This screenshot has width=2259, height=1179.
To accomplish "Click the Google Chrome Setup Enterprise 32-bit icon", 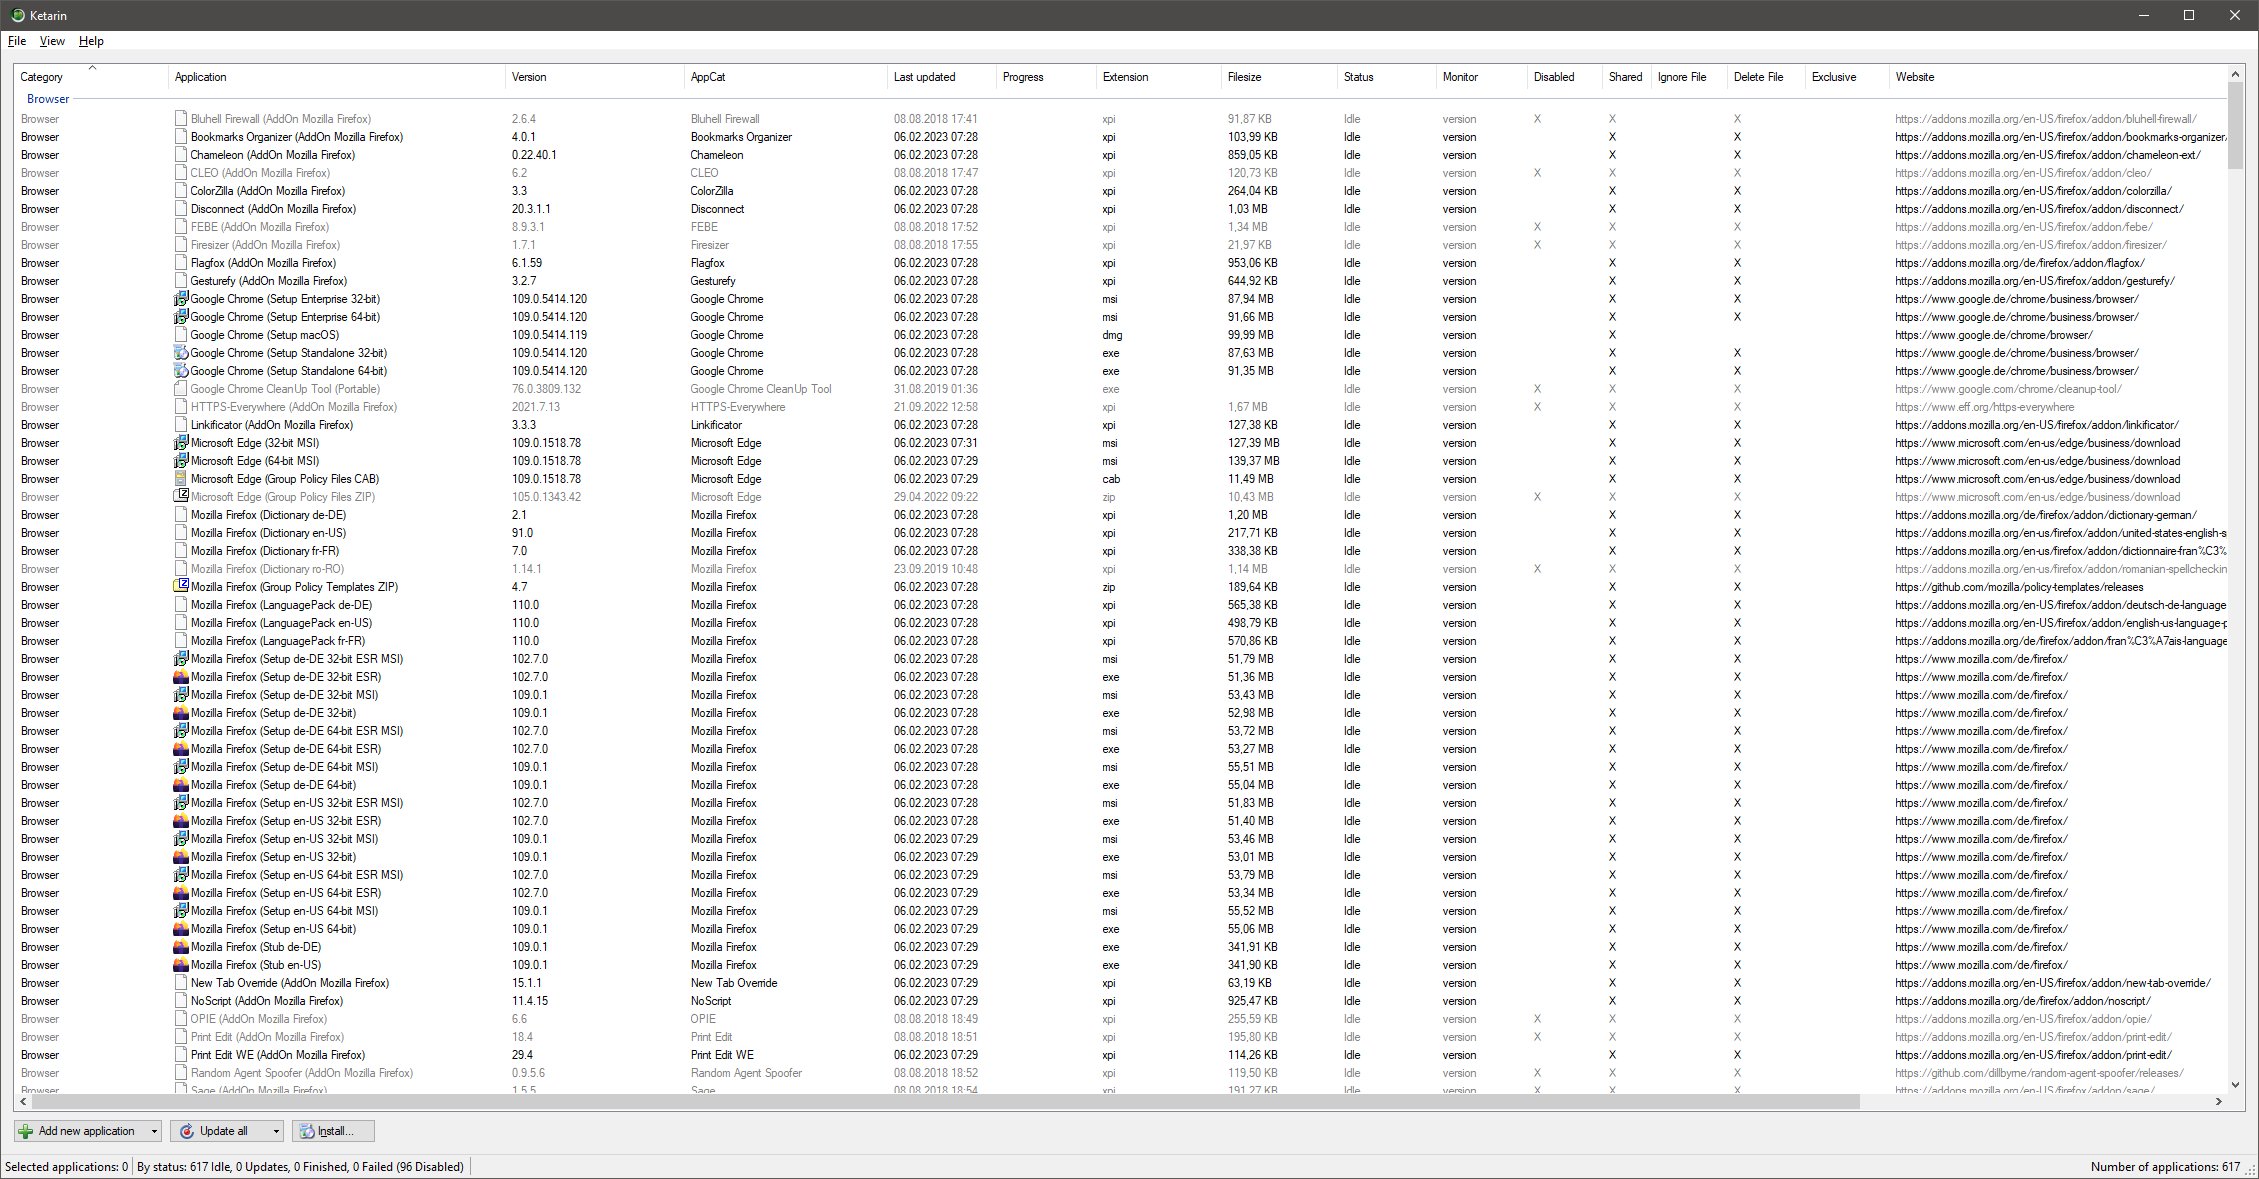I will (181, 299).
